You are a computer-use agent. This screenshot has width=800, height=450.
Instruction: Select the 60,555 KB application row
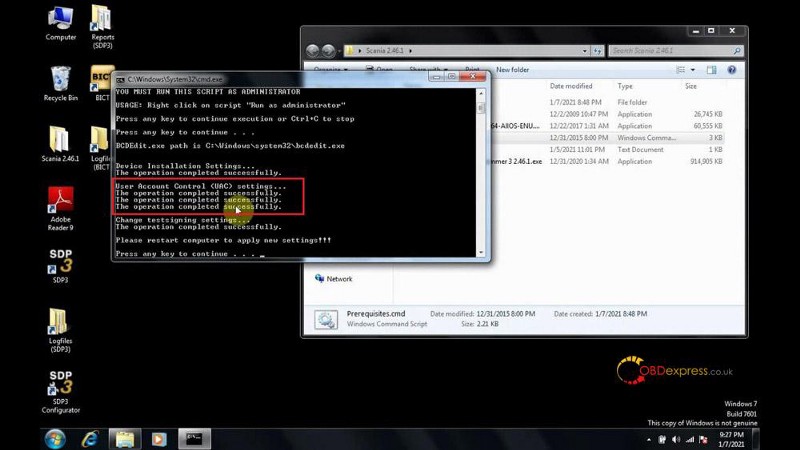(x=607, y=126)
